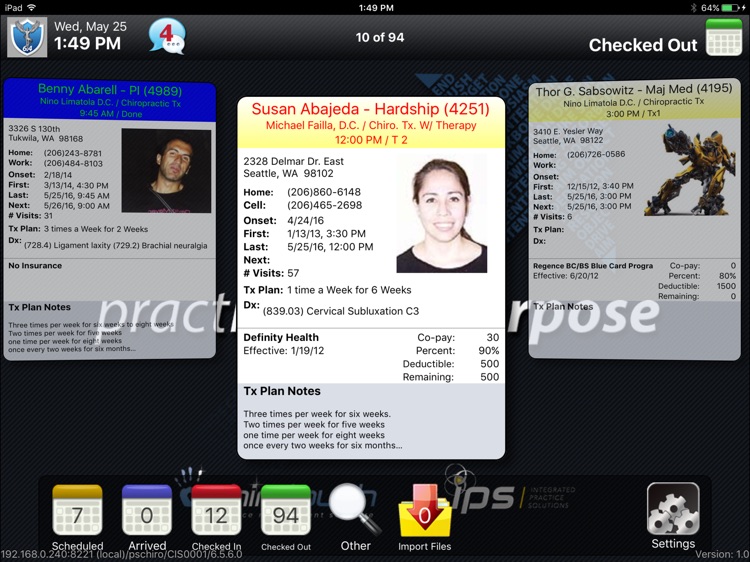Tap Thor's address 3410 E. Yesler Way
The image size is (750, 562).
pos(568,131)
